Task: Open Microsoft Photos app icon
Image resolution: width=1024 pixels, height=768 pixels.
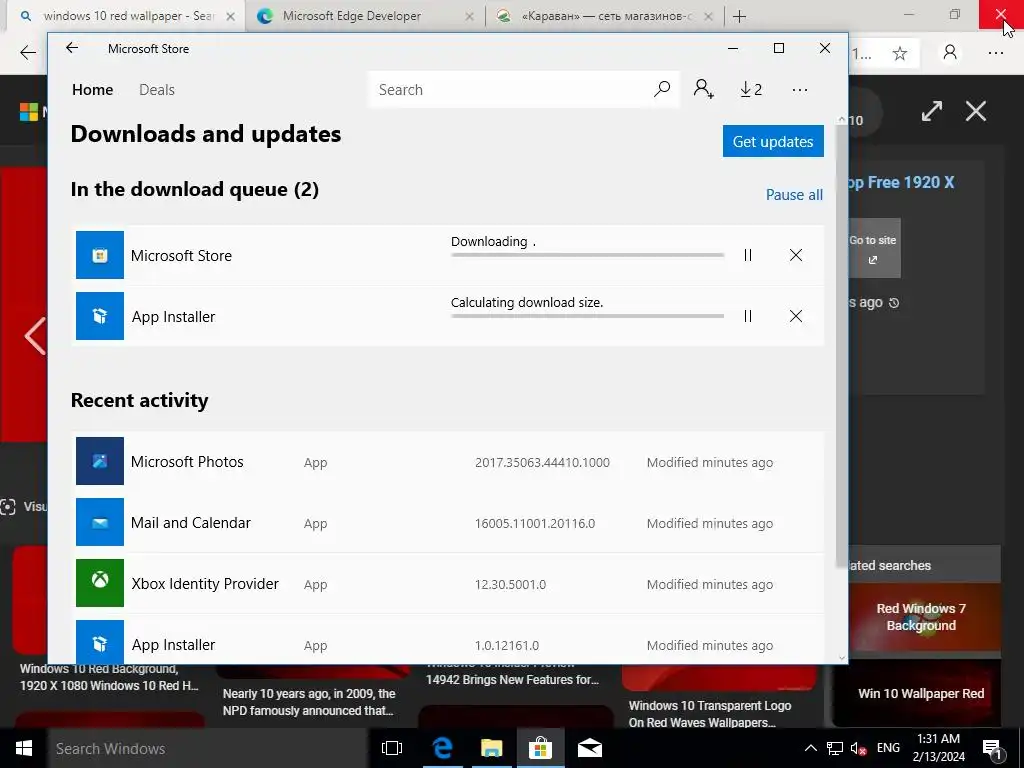Action: [99, 461]
